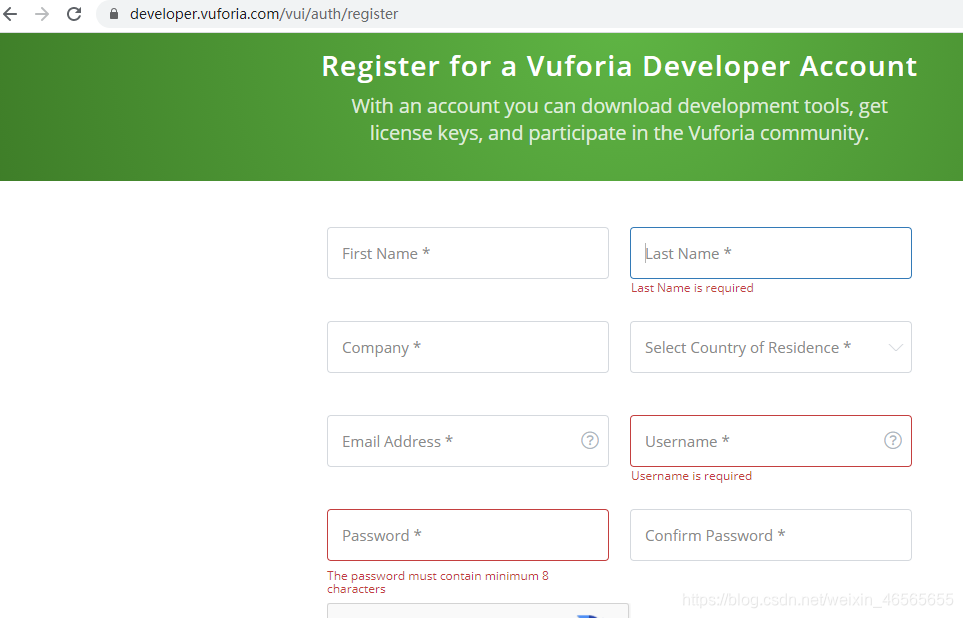Focus the Confirm Password field

(x=771, y=535)
